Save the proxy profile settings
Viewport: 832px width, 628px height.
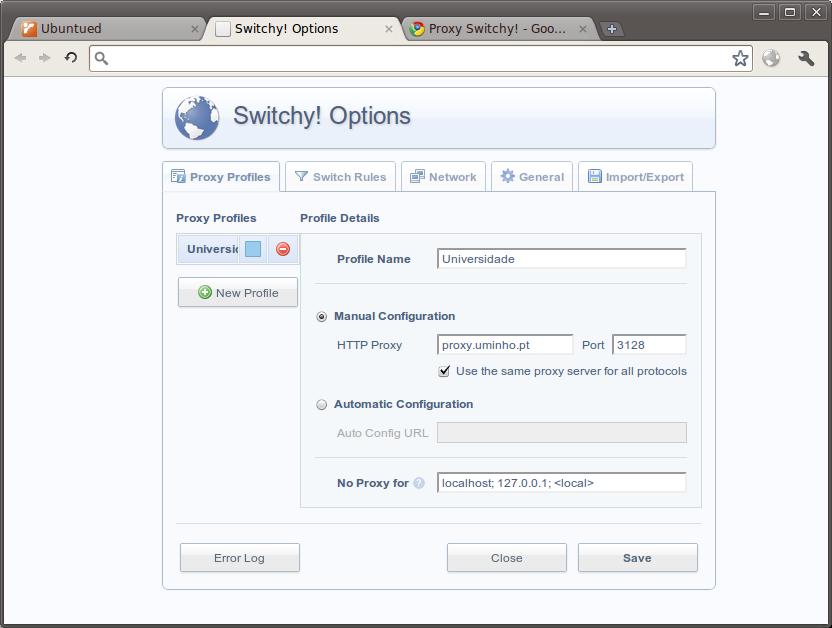[637, 558]
